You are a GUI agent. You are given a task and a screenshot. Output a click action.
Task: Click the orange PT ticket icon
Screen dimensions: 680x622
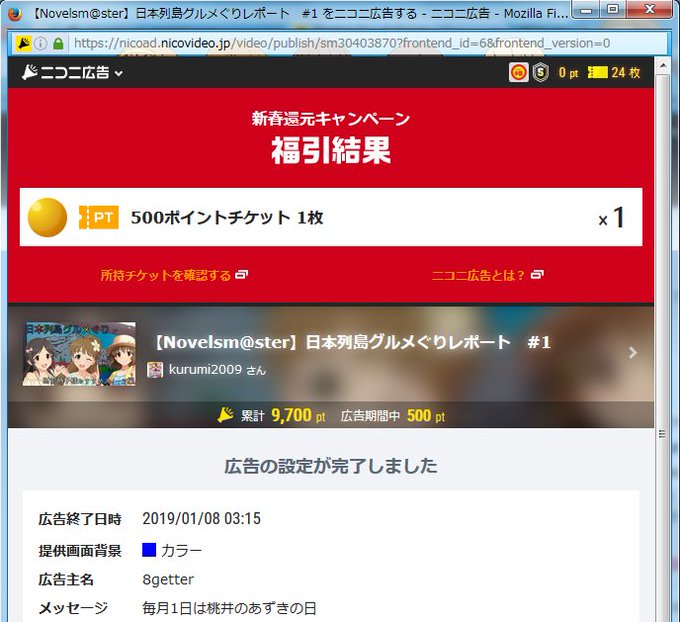pos(99,217)
